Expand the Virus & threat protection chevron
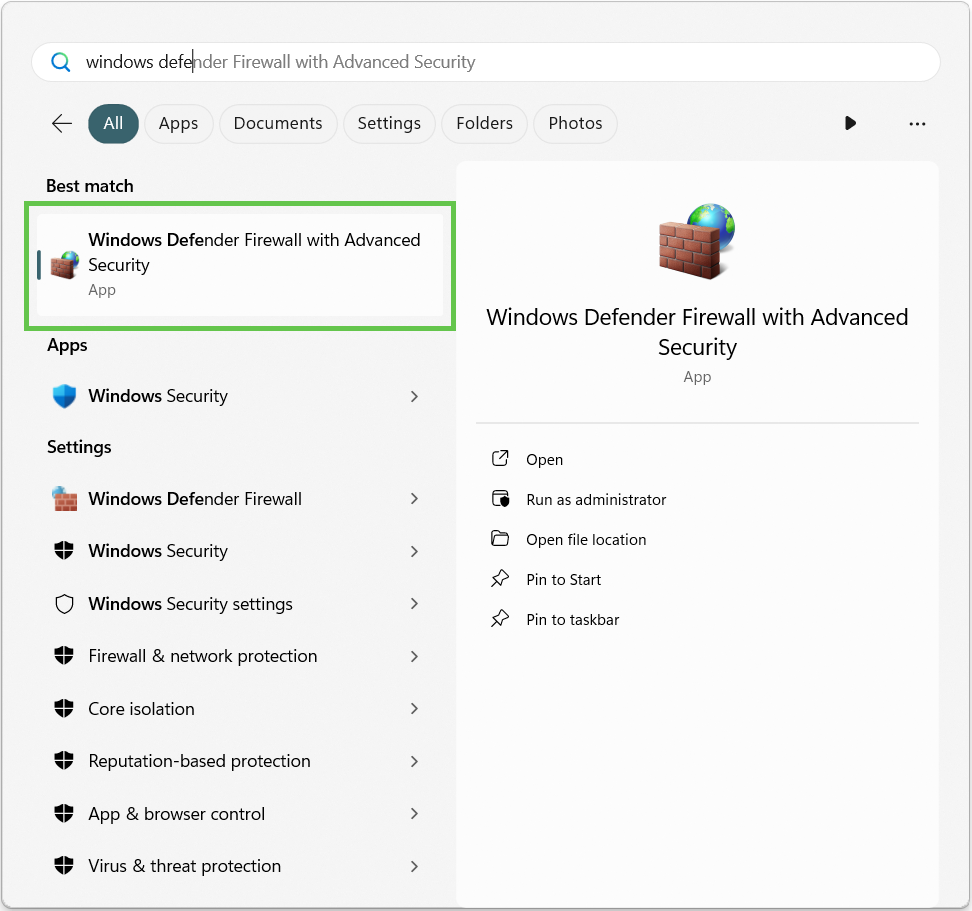 [415, 866]
